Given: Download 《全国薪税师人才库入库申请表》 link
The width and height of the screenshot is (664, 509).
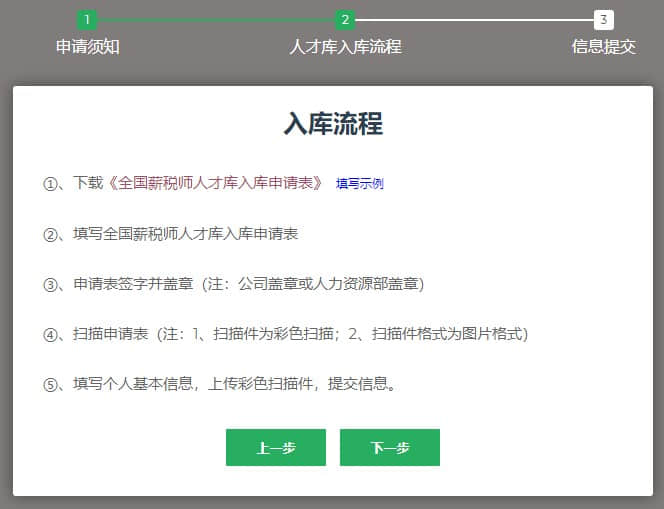Looking at the screenshot, I should click(215, 183).
